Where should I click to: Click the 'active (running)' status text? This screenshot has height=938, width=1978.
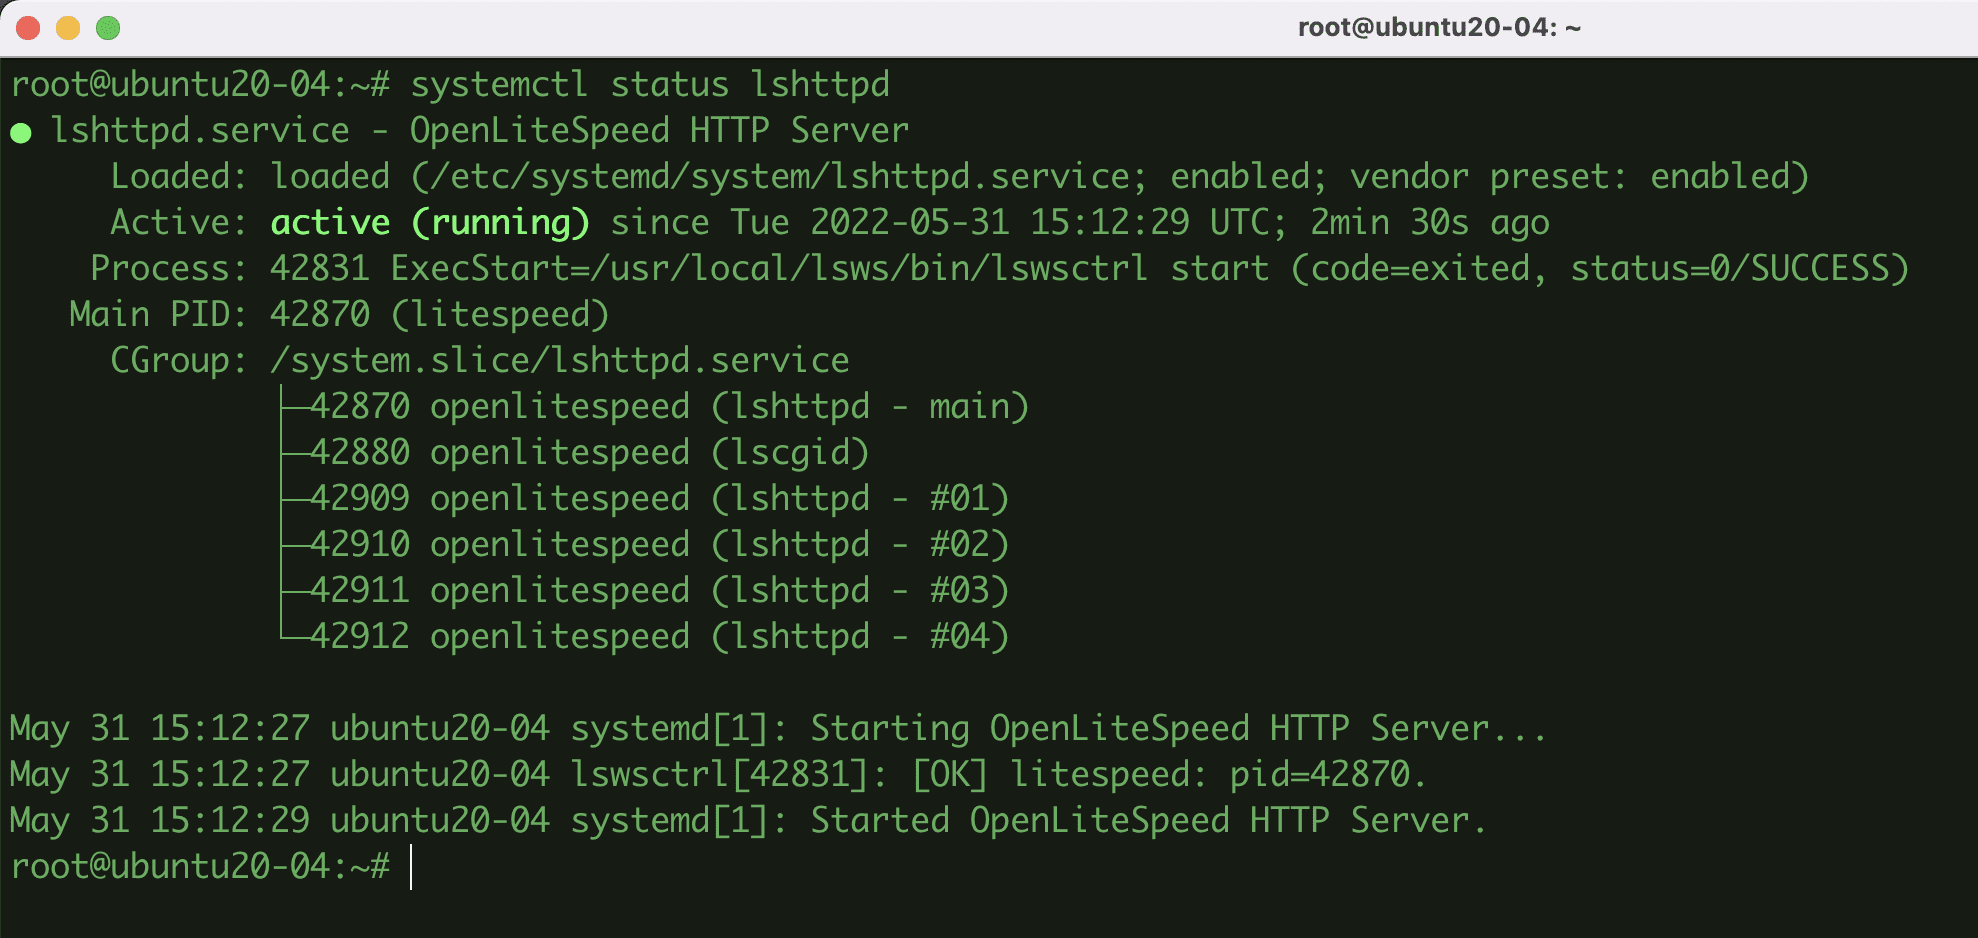click(x=430, y=222)
